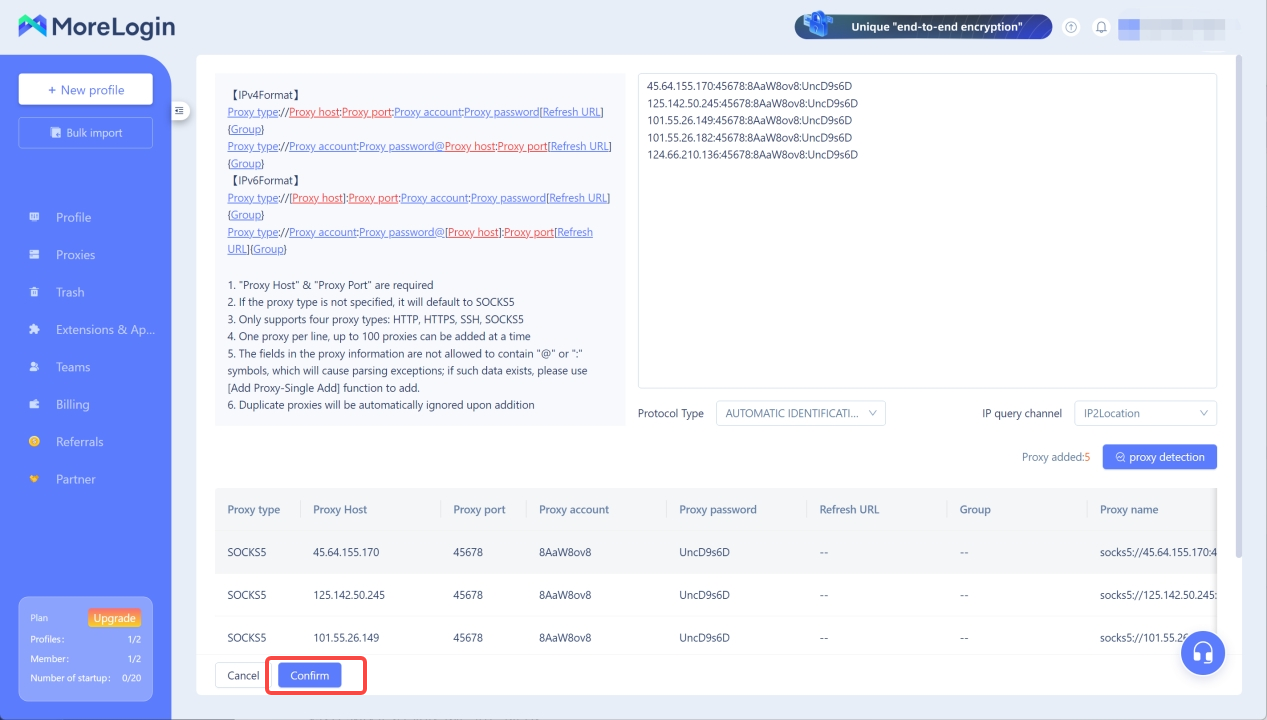Click the Bulk import button

point(85,133)
